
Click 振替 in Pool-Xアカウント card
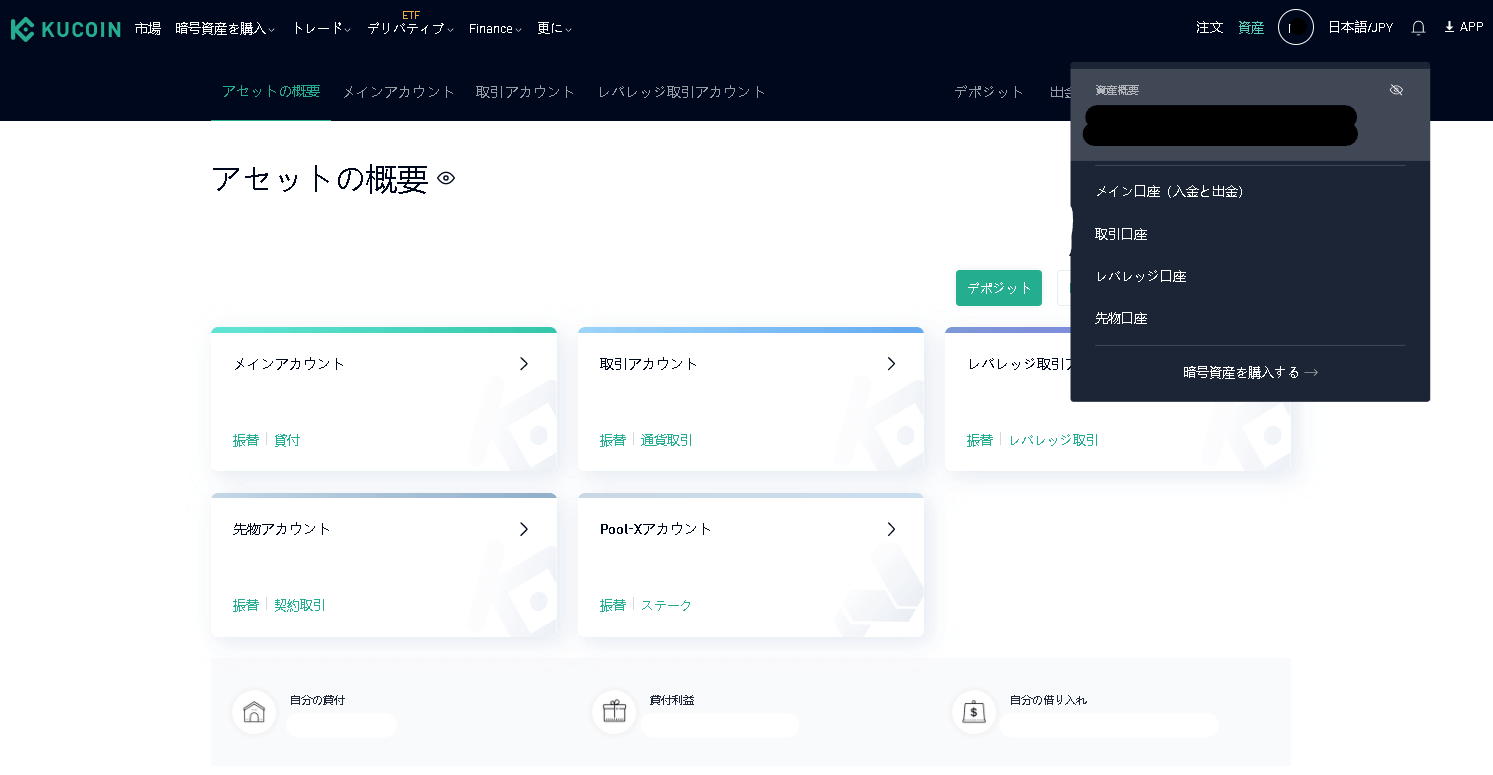pos(613,605)
